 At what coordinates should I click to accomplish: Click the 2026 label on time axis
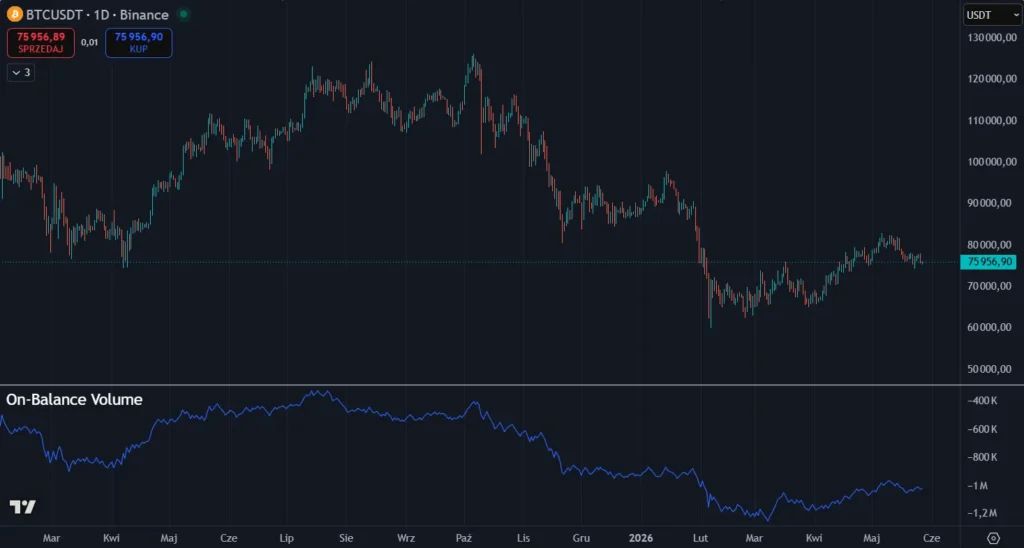pos(641,538)
